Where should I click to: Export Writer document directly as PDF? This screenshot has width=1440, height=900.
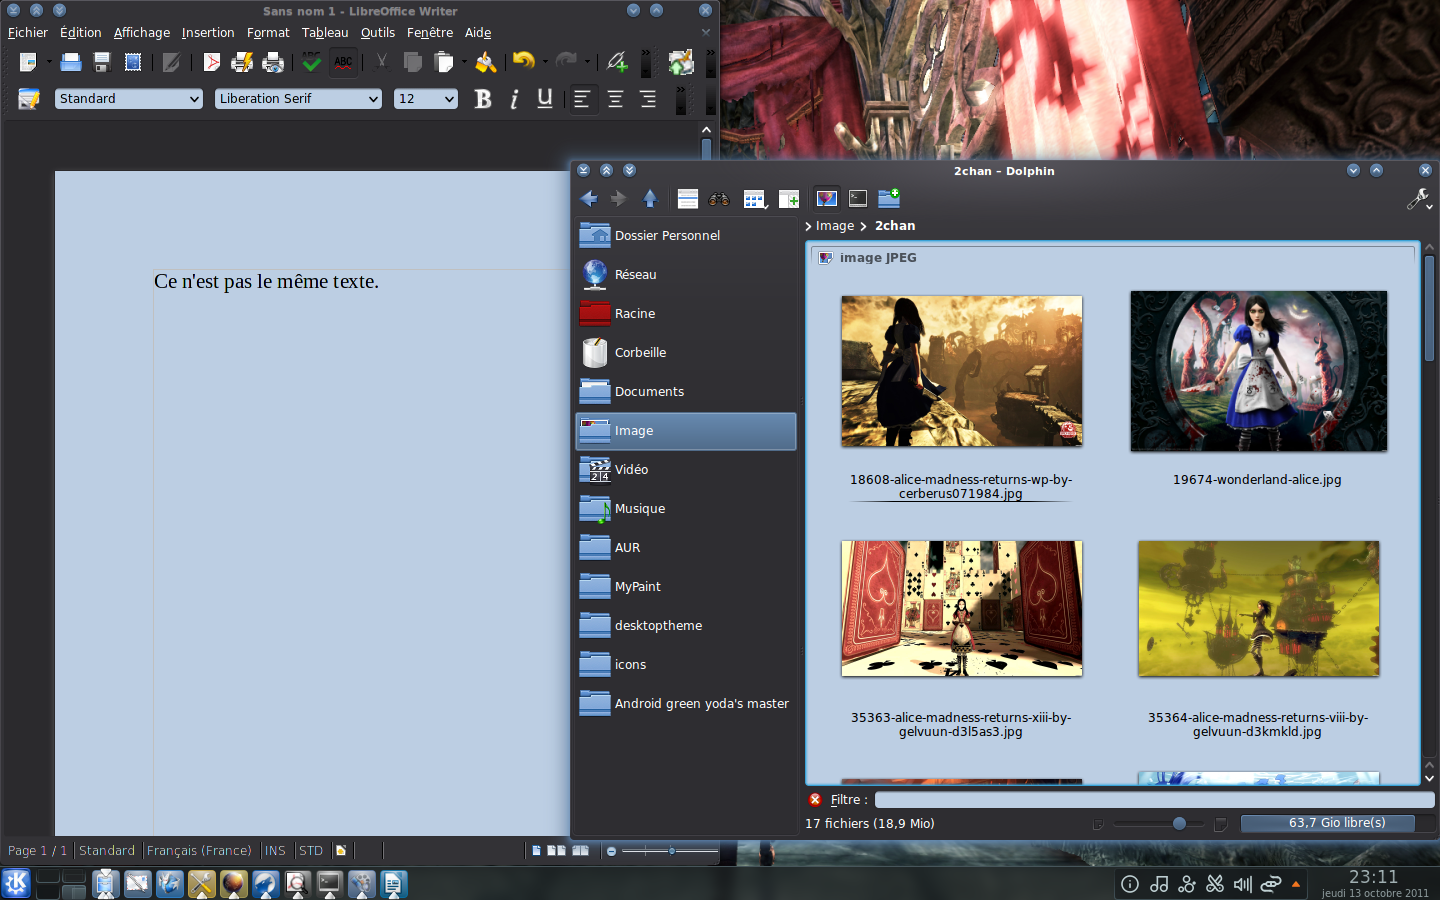tap(212, 62)
